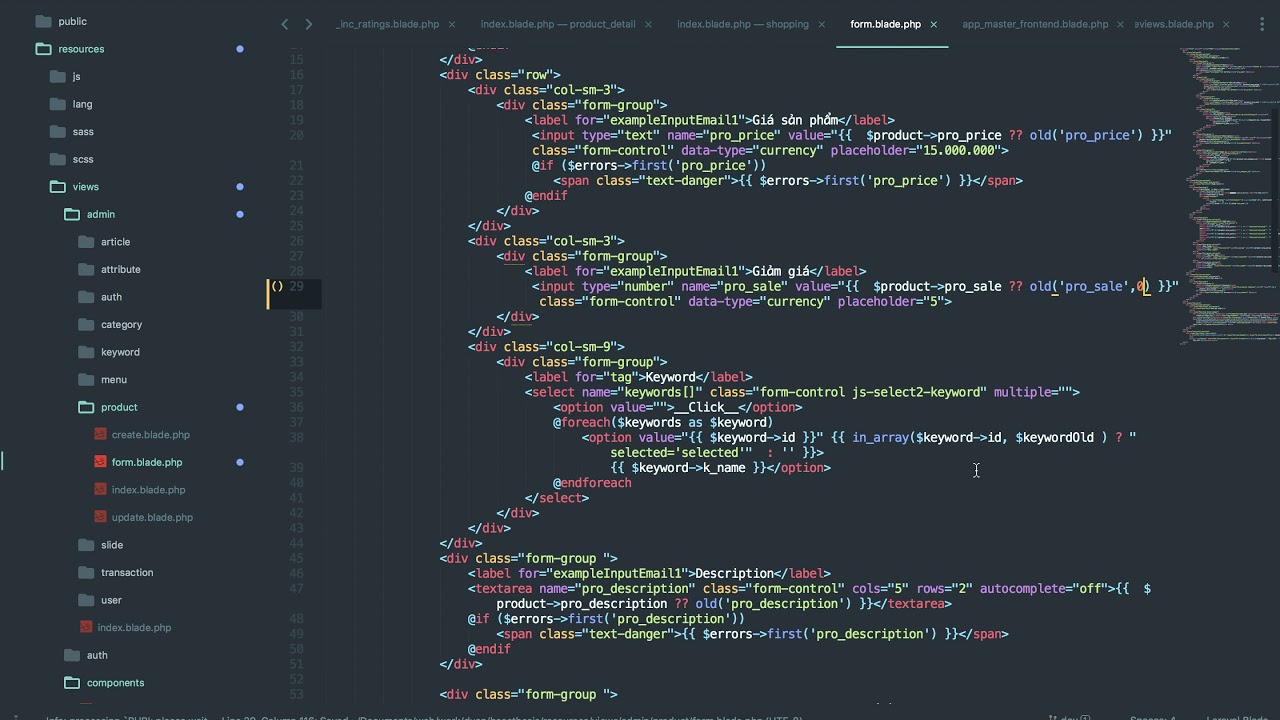Image resolution: width=1280 pixels, height=720 pixels.
Task: Click the @foreach($keywords as $keyword) line
Action: pyautogui.click(x=663, y=422)
